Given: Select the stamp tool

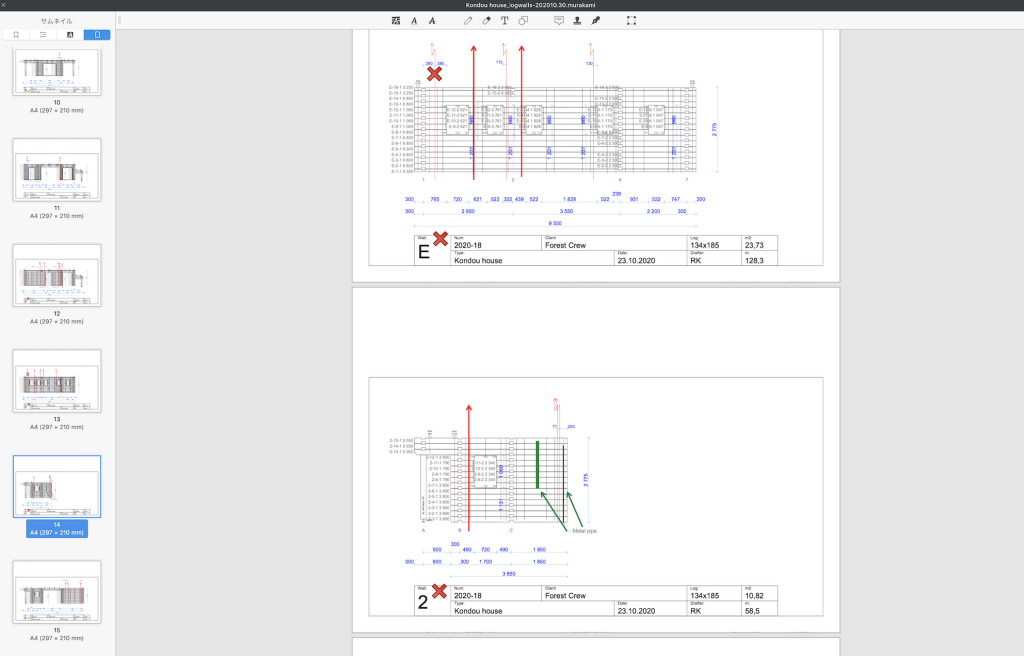Looking at the screenshot, I should (x=577, y=21).
